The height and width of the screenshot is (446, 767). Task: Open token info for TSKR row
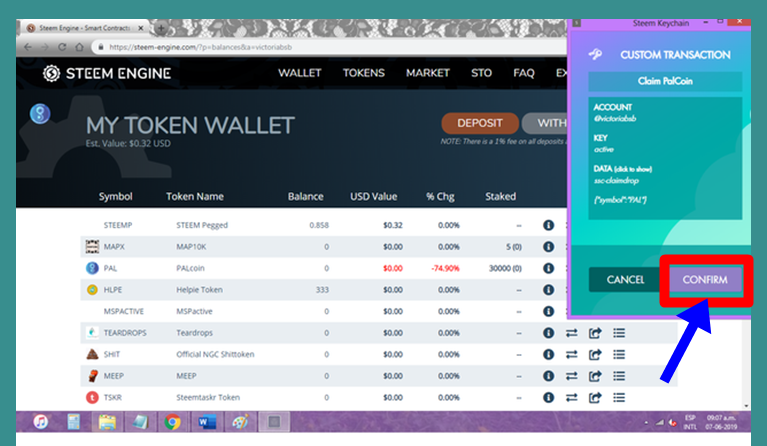tap(548, 398)
